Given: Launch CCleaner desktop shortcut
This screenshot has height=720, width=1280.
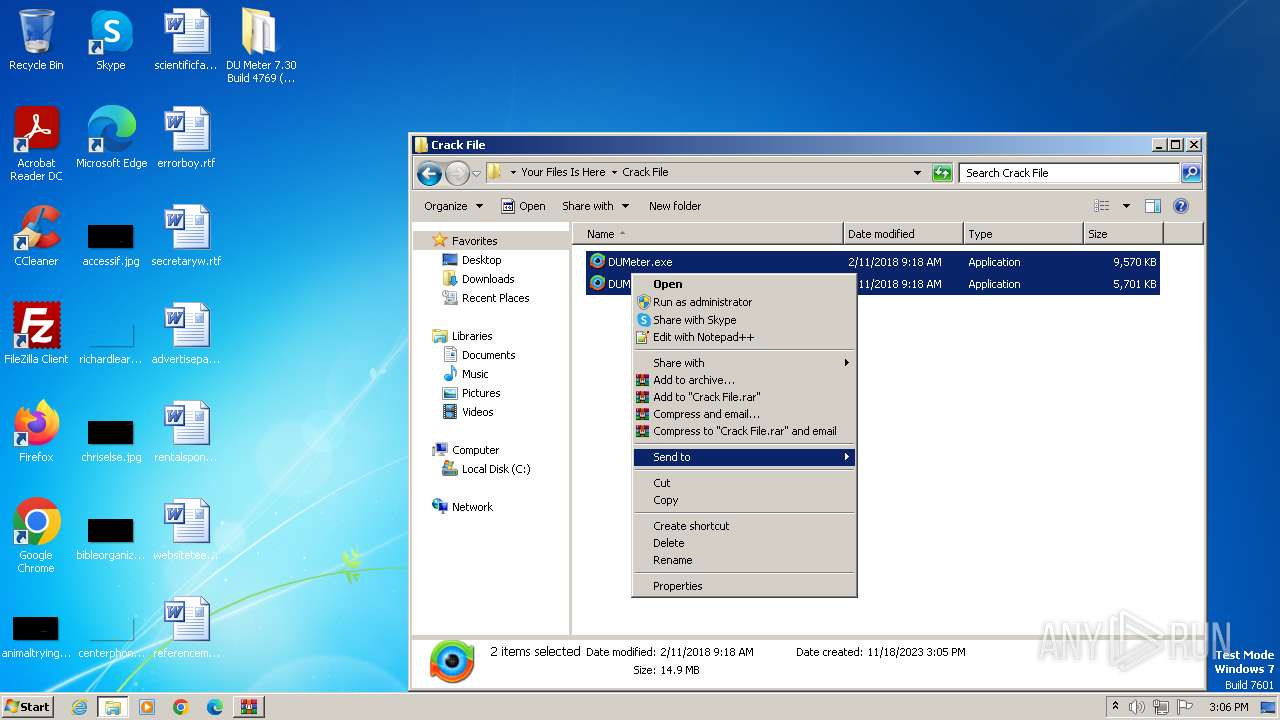Looking at the screenshot, I should pos(36,236).
